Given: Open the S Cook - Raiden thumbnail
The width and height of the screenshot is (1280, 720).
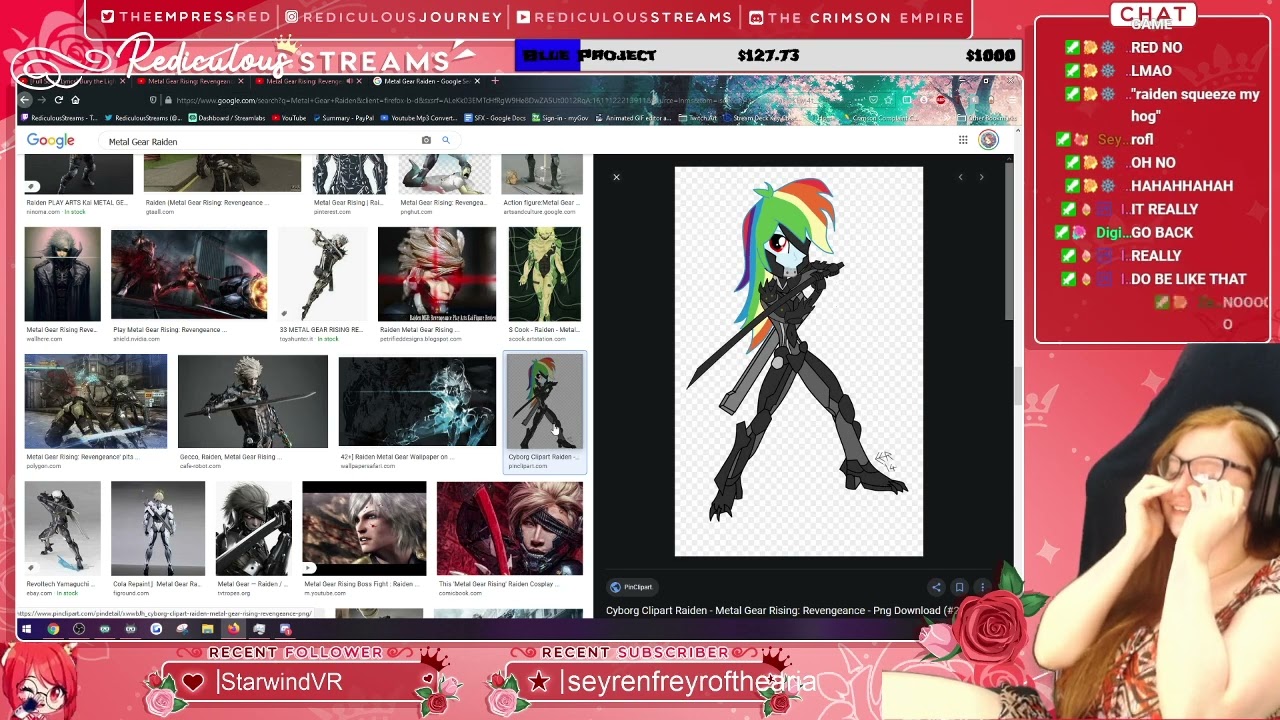Looking at the screenshot, I should pyautogui.click(x=544, y=274).
